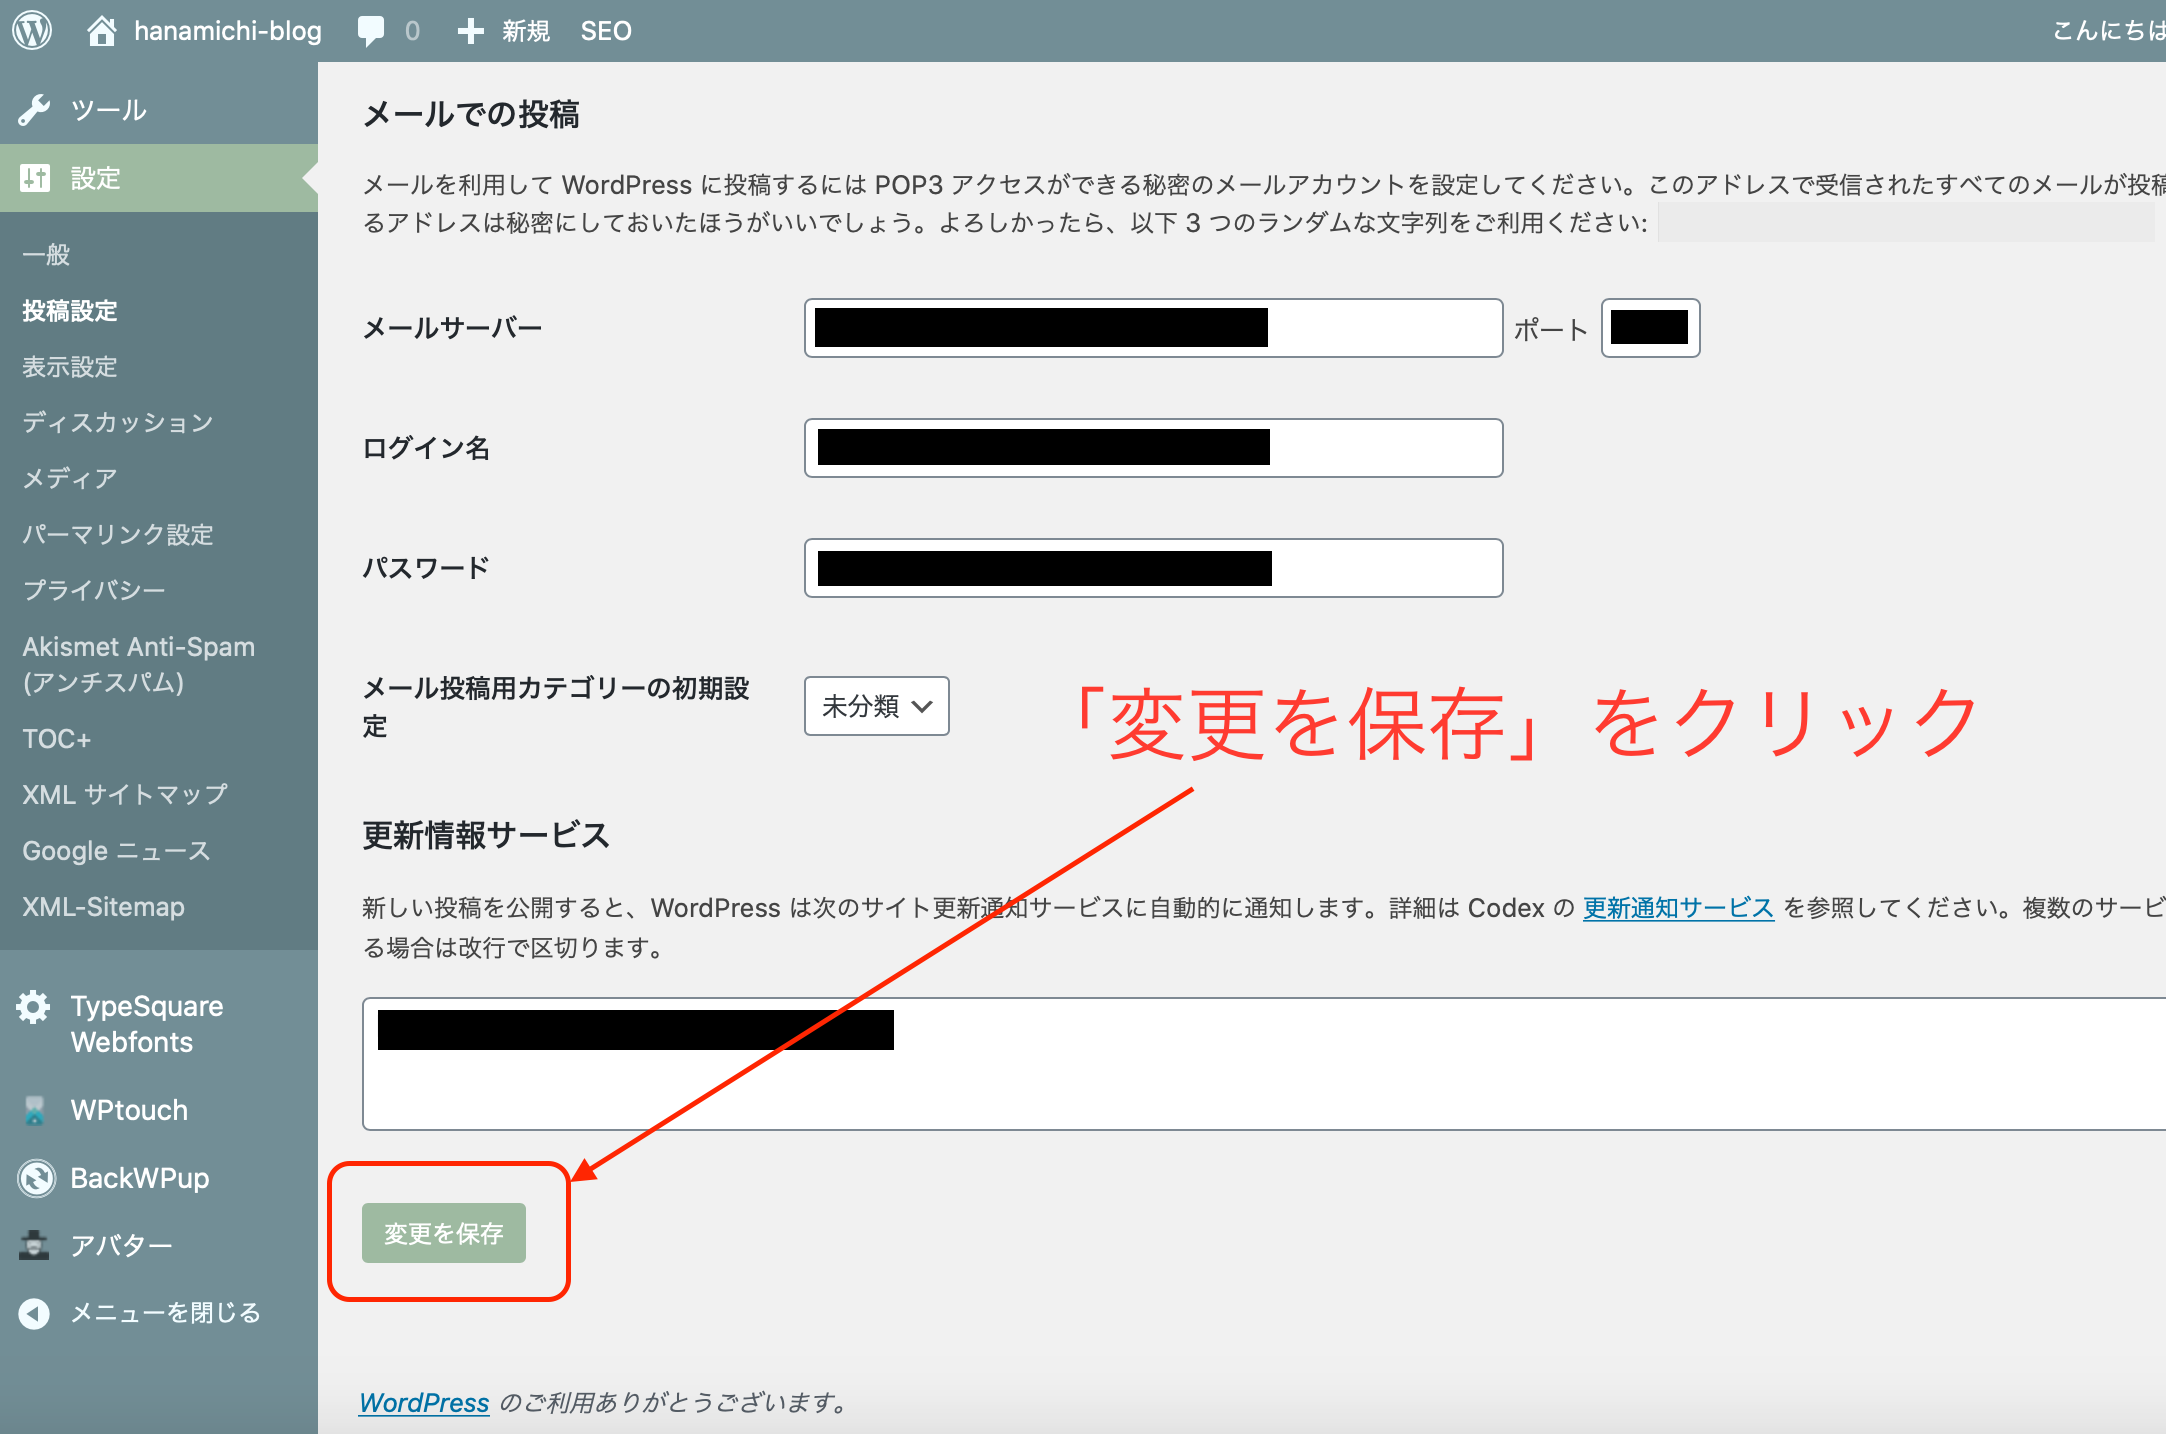Click the WordPress footer link
Viewport: 2166px width, 1434px height.
[x=424, y=1403]
